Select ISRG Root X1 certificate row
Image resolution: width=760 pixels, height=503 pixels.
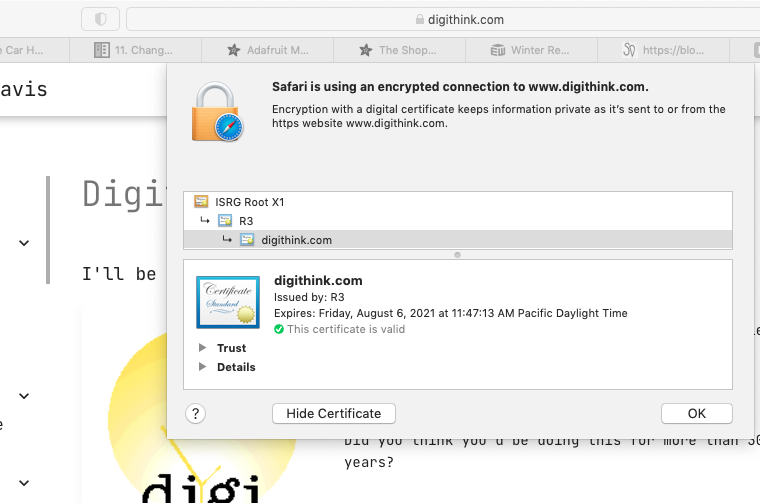coord(458,202)
